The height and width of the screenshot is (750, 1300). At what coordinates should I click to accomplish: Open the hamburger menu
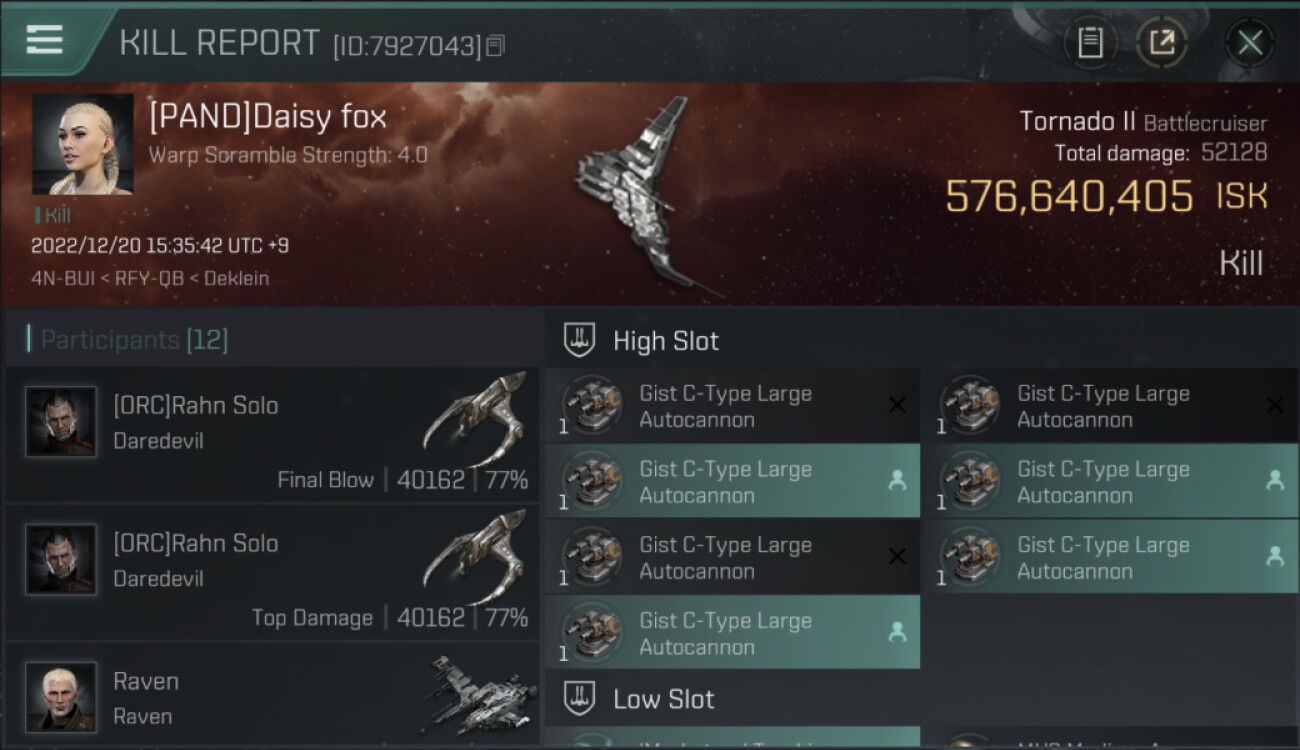coord(45,40)
